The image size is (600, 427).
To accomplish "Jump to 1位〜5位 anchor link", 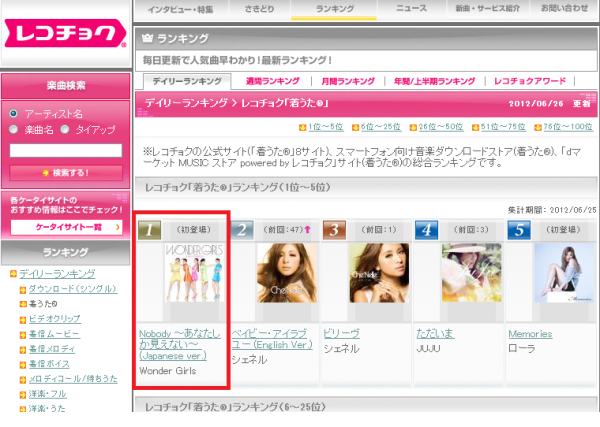I will [x=326, y=127].
